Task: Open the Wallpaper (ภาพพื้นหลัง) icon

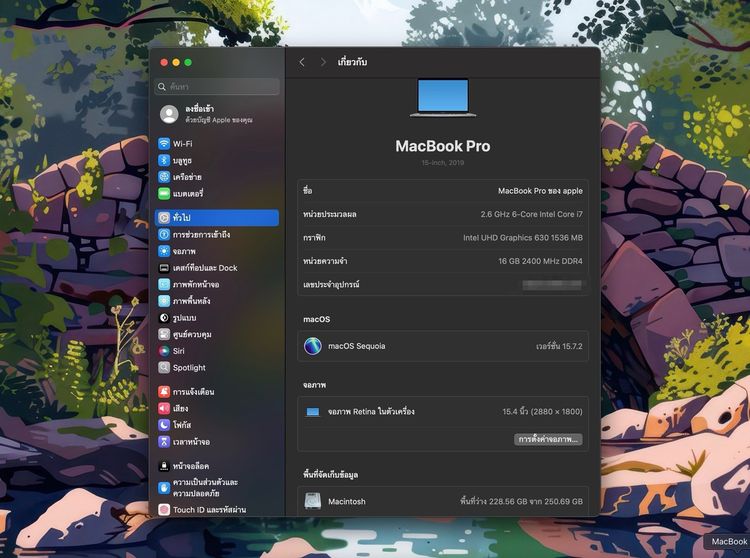Action: [x=164, y=301]
